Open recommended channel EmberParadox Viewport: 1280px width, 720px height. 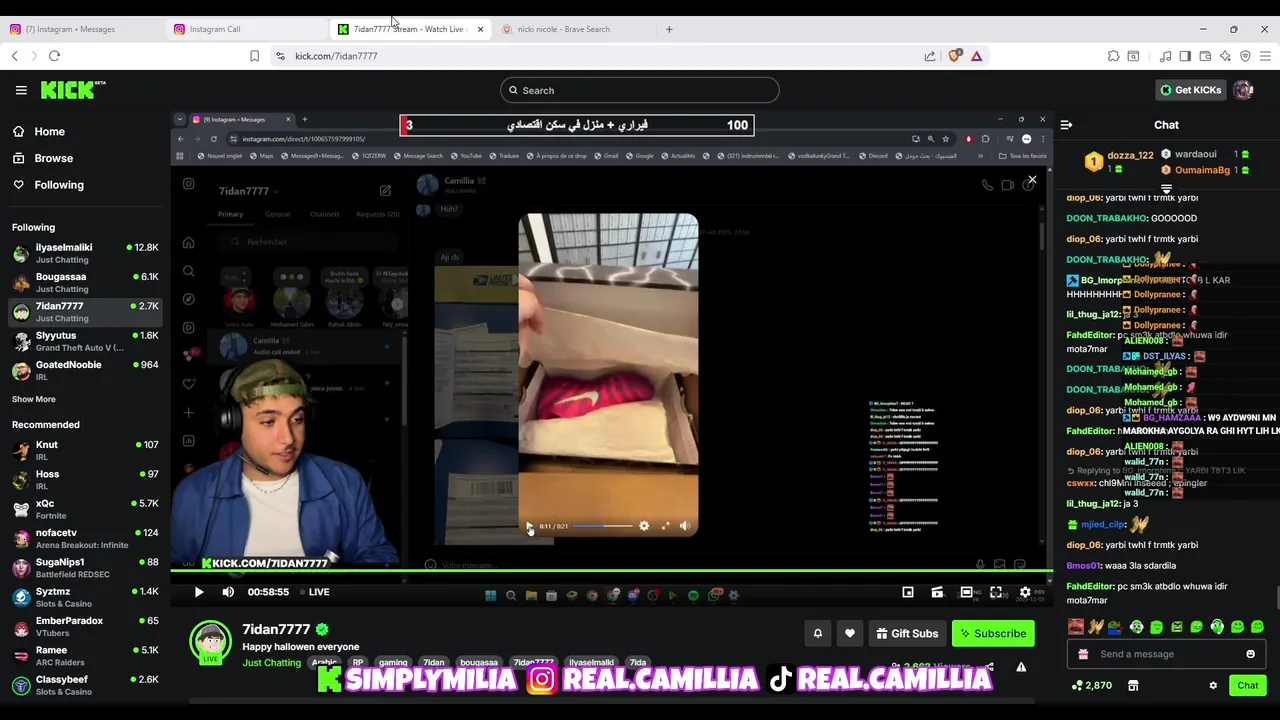[84, 627]
